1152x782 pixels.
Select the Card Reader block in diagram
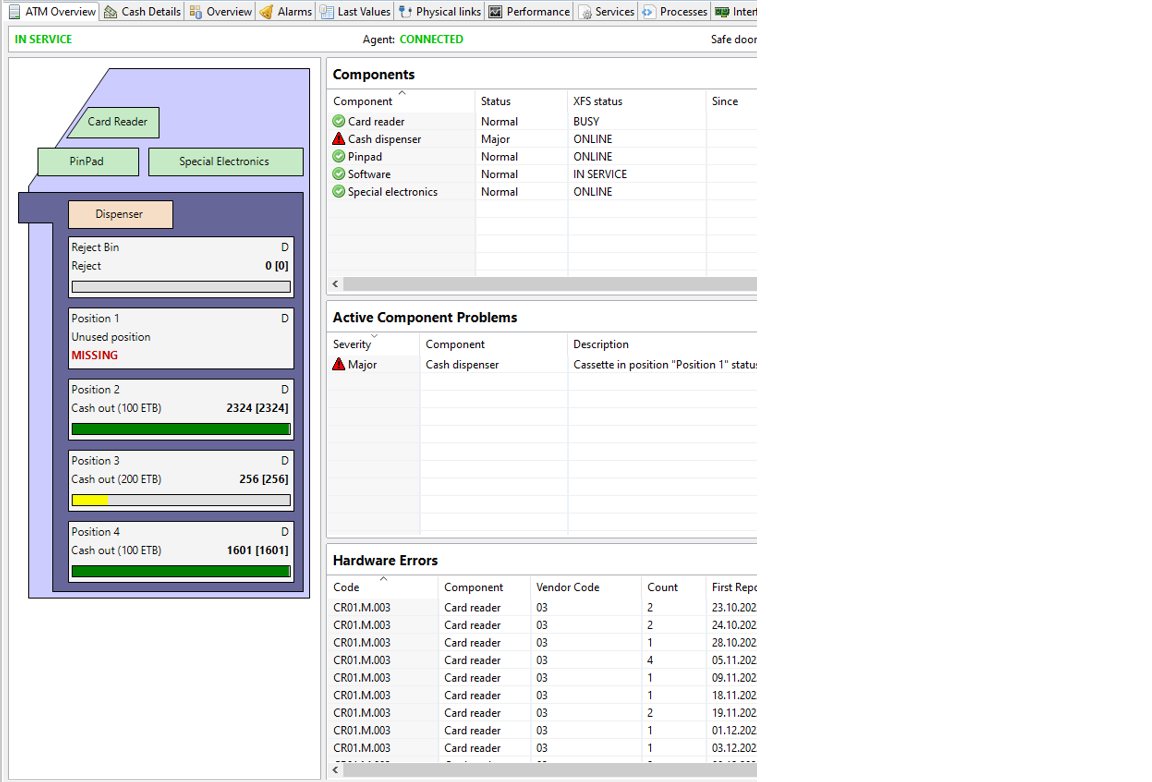(117, 122)
